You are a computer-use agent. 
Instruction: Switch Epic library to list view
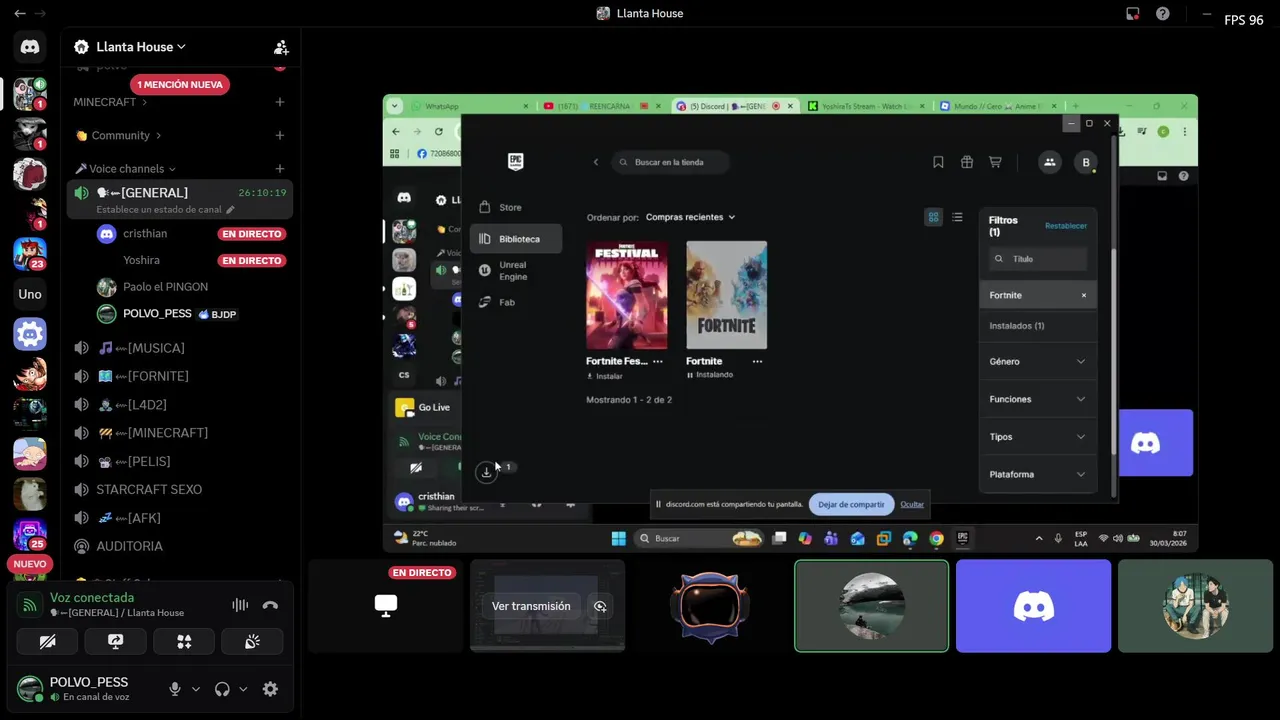pos(957,217)
